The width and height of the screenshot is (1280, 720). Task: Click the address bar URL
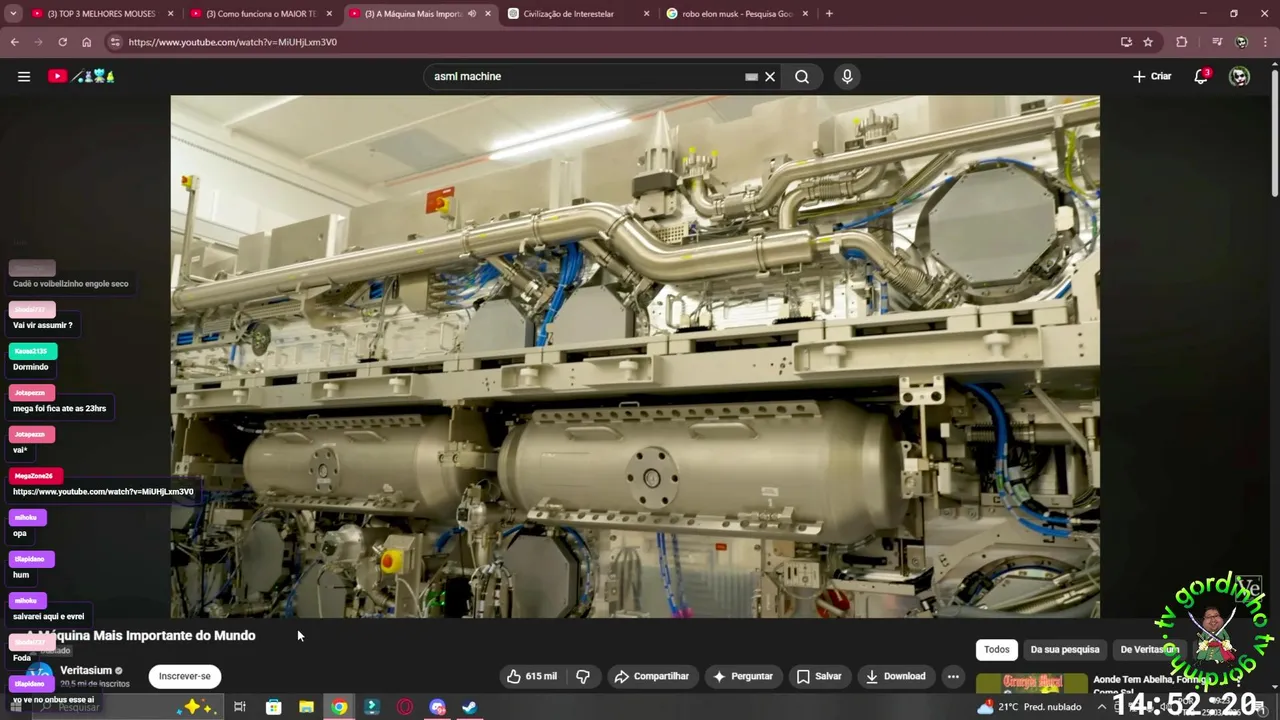pos(232,42)
